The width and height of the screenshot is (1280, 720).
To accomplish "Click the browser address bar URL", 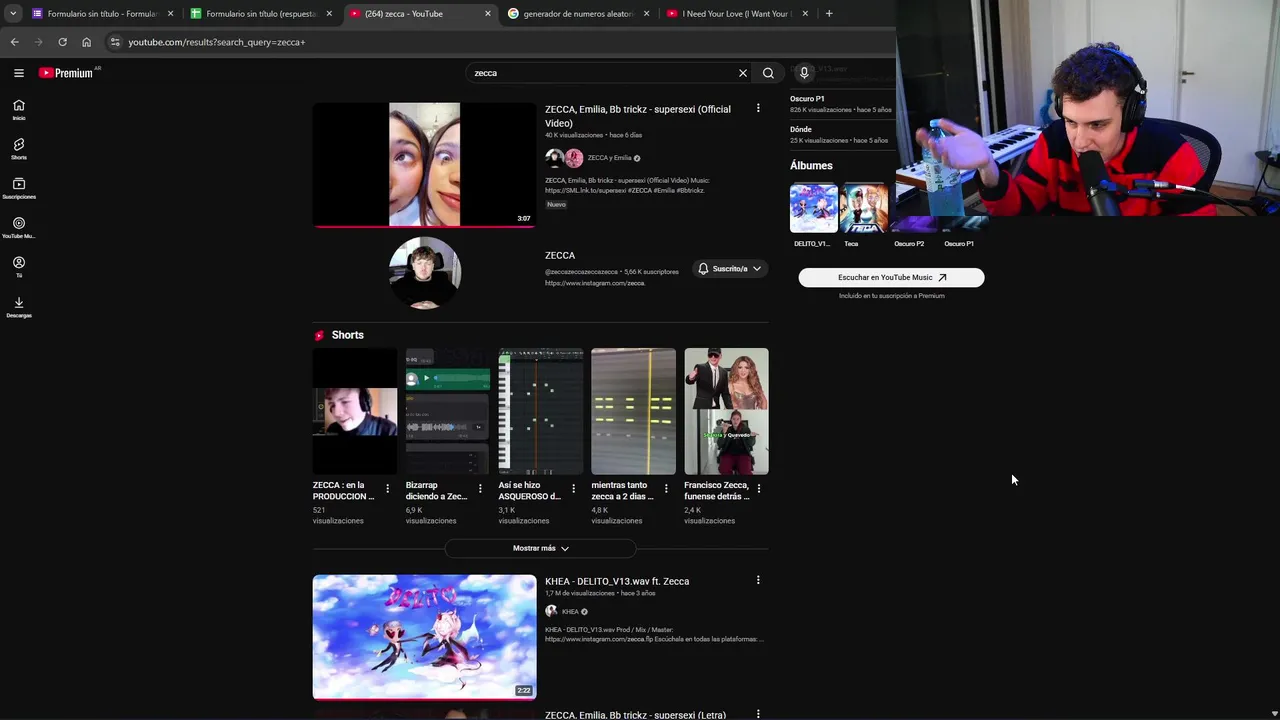I will (217, 42).
